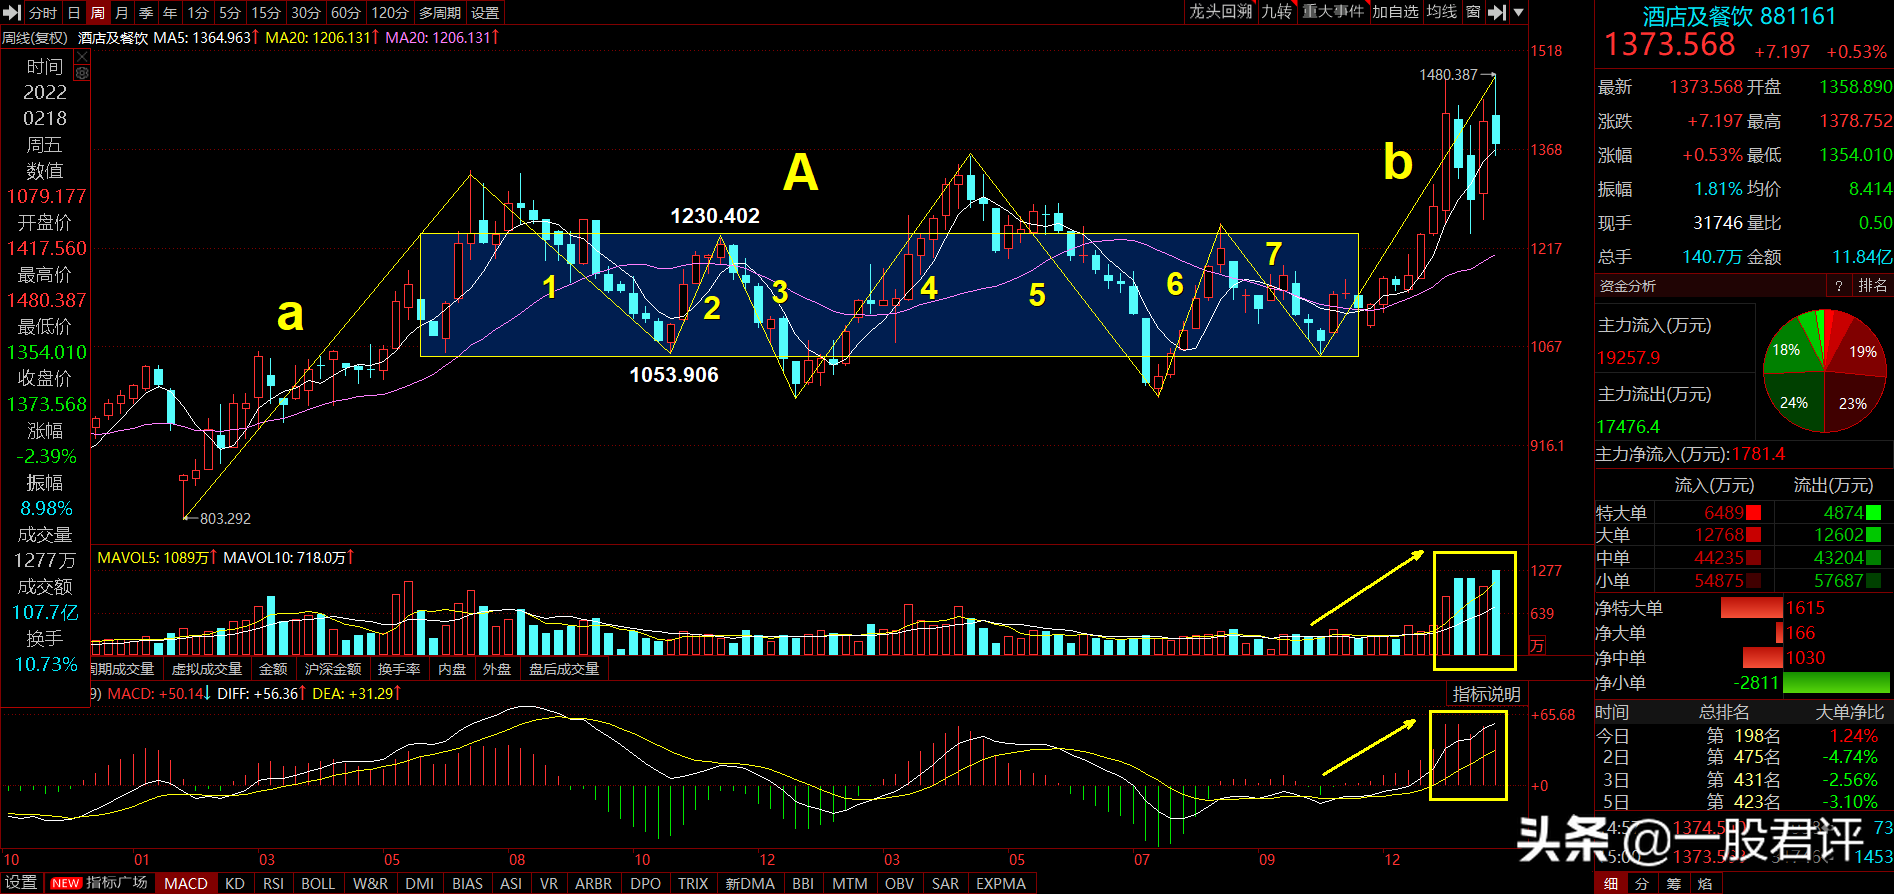Toggle 龙头回溯 overlay on chart
1894x894 pixels.
[1220, 12]
